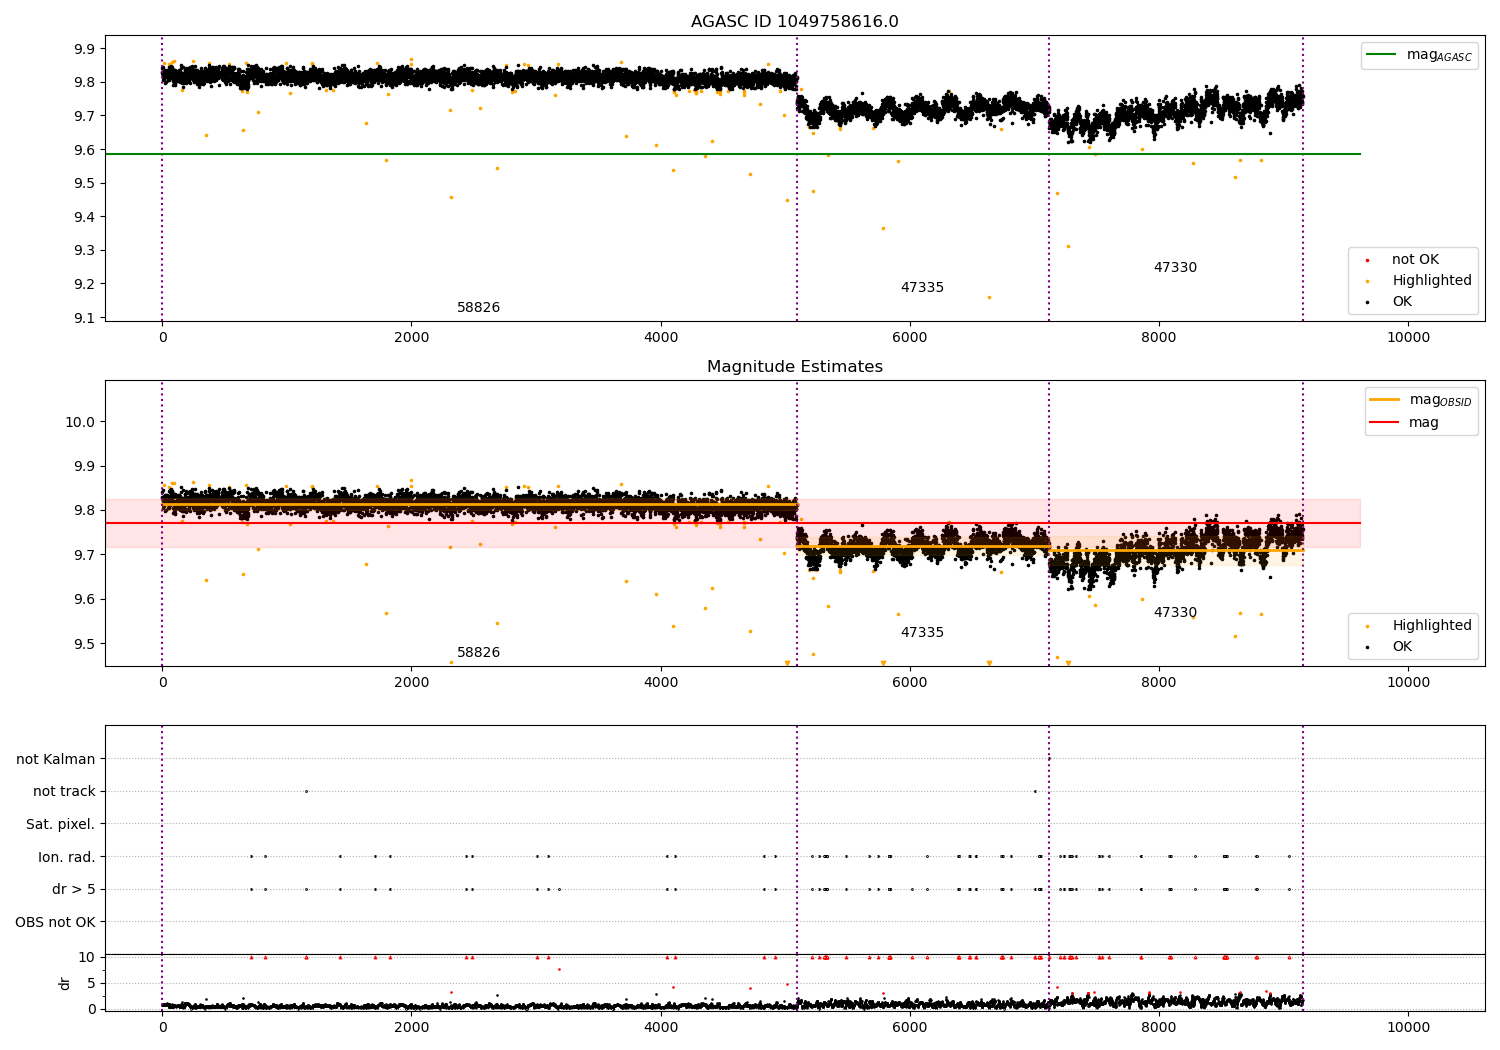Image resolution: width=1500 pixels, height=1050 pixels.
Task: Select 'not OK' legend entry in top panel
Action: click(x=1415, y=260)
